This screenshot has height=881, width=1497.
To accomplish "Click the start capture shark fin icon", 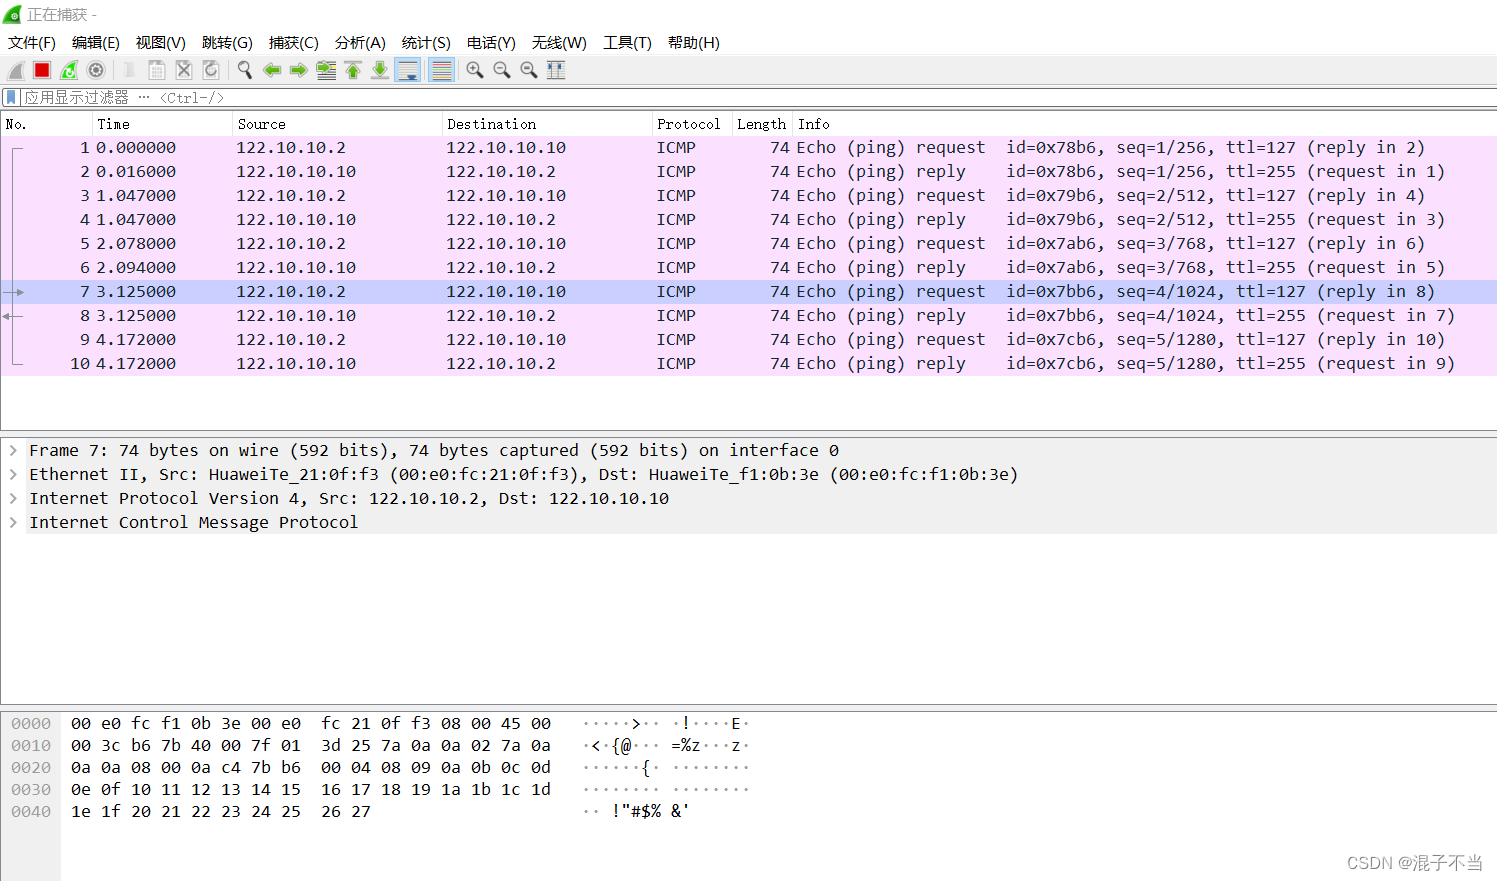I will pyautogui.click(x=16, y=70).
